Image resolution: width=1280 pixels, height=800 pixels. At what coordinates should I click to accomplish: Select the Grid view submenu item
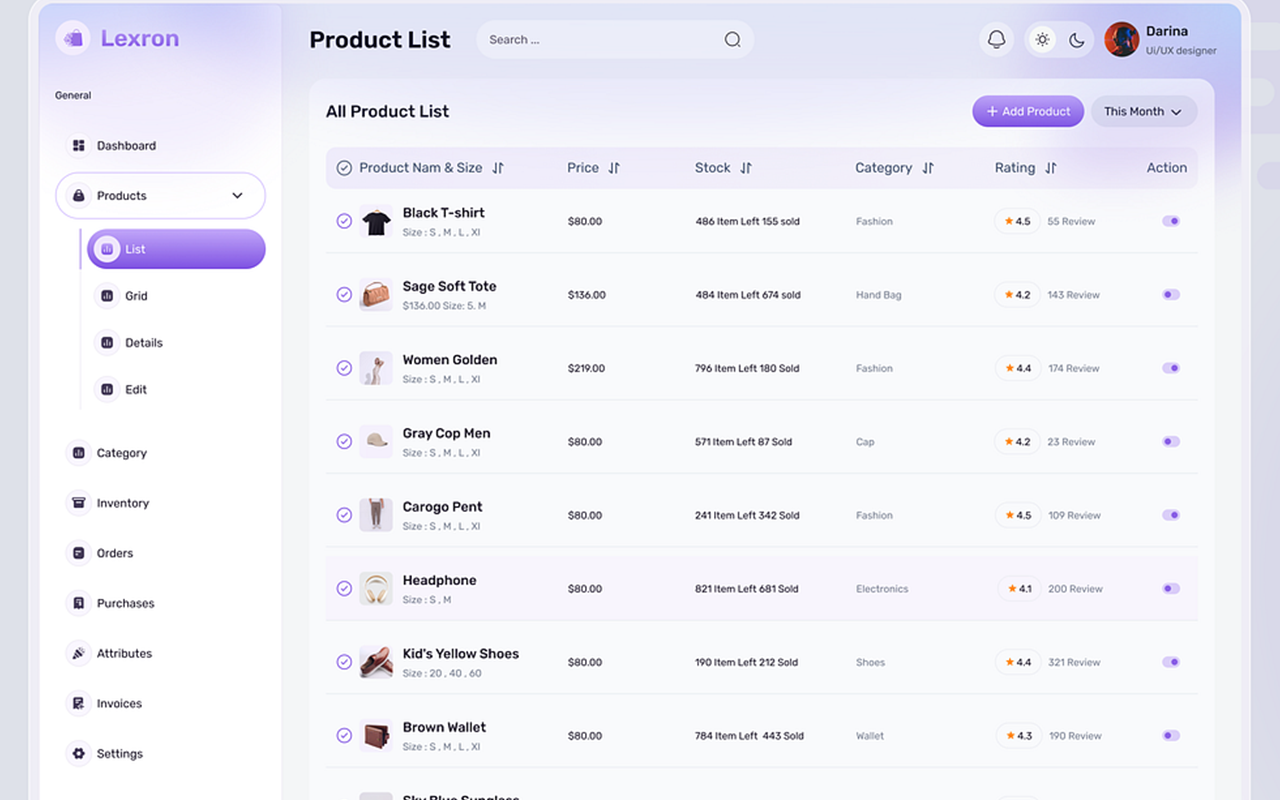point(136,296)
